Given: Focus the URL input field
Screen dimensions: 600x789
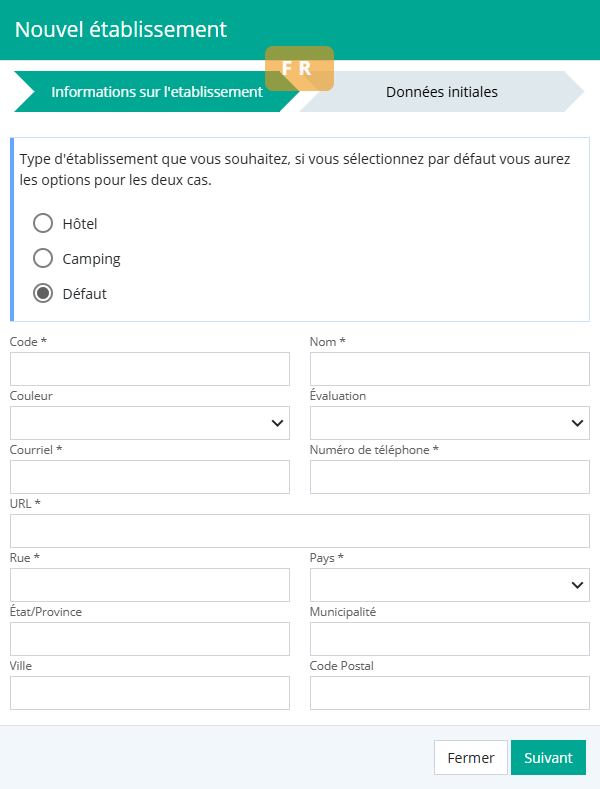Looking at the screenshot, I should click(300, 531).
